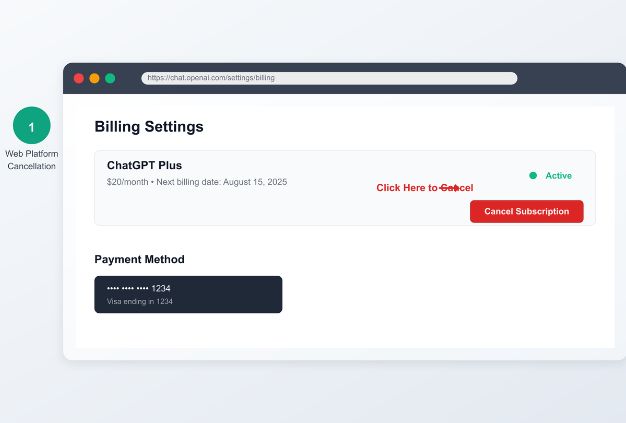
Task: Click the green maximize window dot
Action: pyautogui.click(x=110, y=78)
